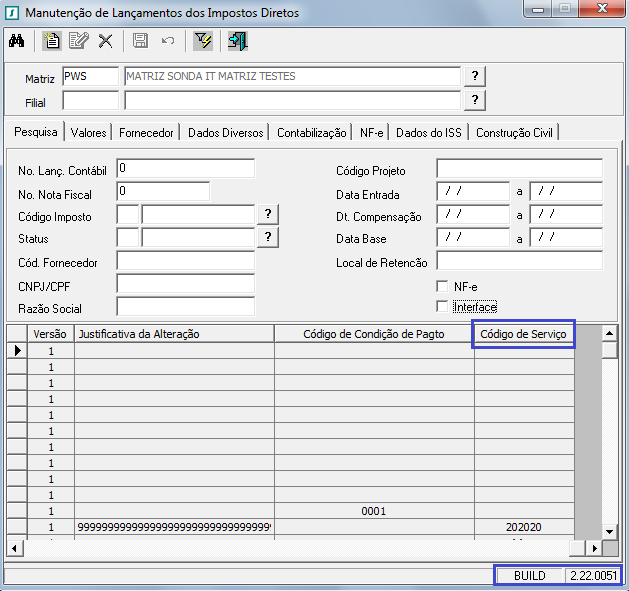Go to the Contabilização tab
The image size is (629, 591).
312,133
